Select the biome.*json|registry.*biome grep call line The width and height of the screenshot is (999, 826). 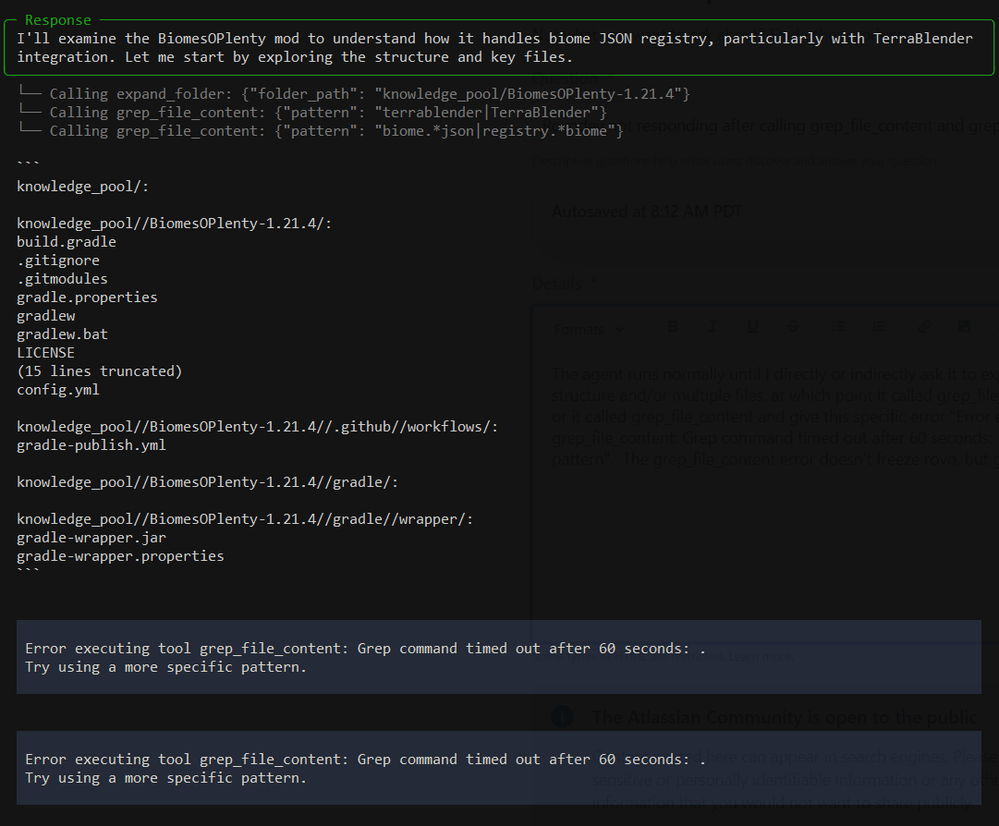(320, 131)
